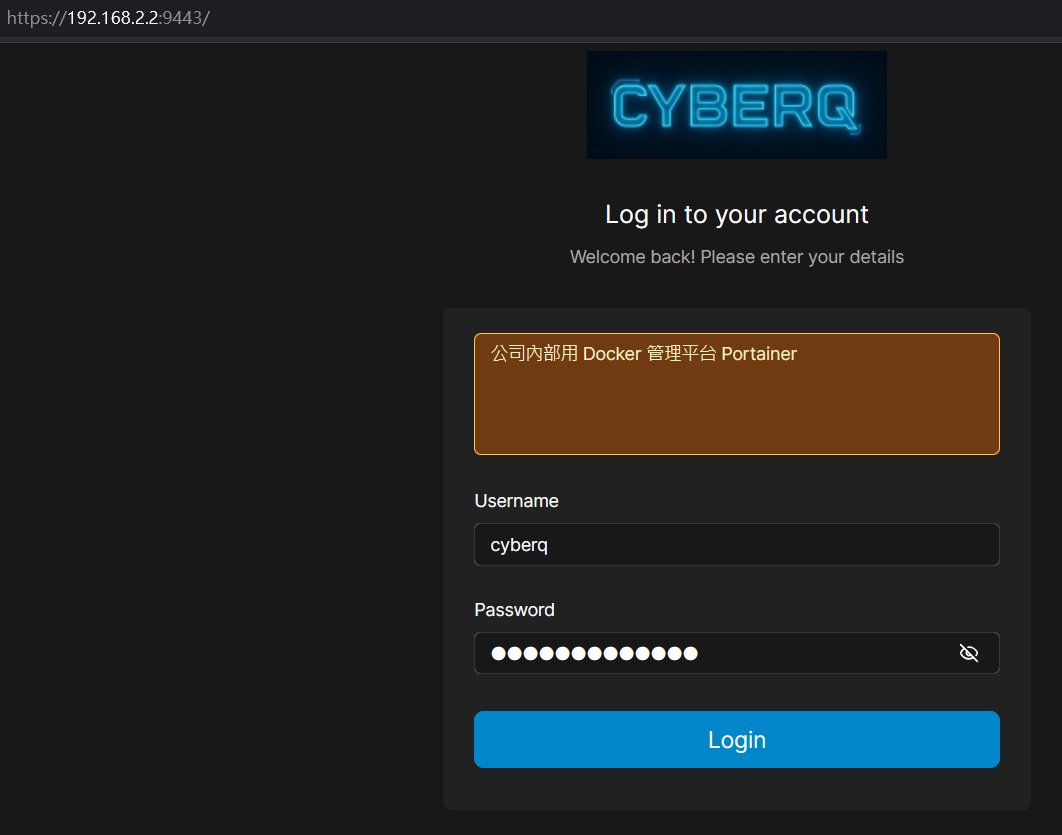Click the "Log in to your account" heading
This screenshot has height=835, width=1062.
[x=736, y=215]
